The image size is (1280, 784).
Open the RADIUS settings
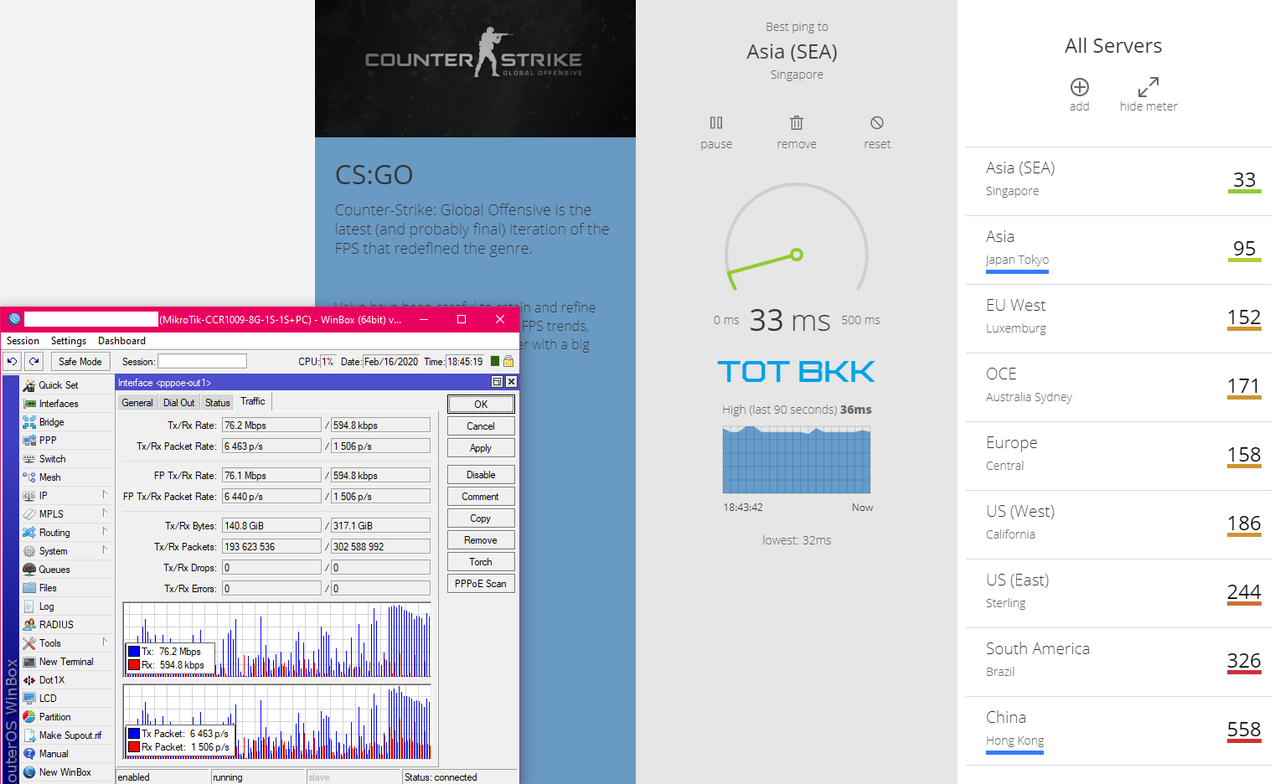tap(56, 624)
